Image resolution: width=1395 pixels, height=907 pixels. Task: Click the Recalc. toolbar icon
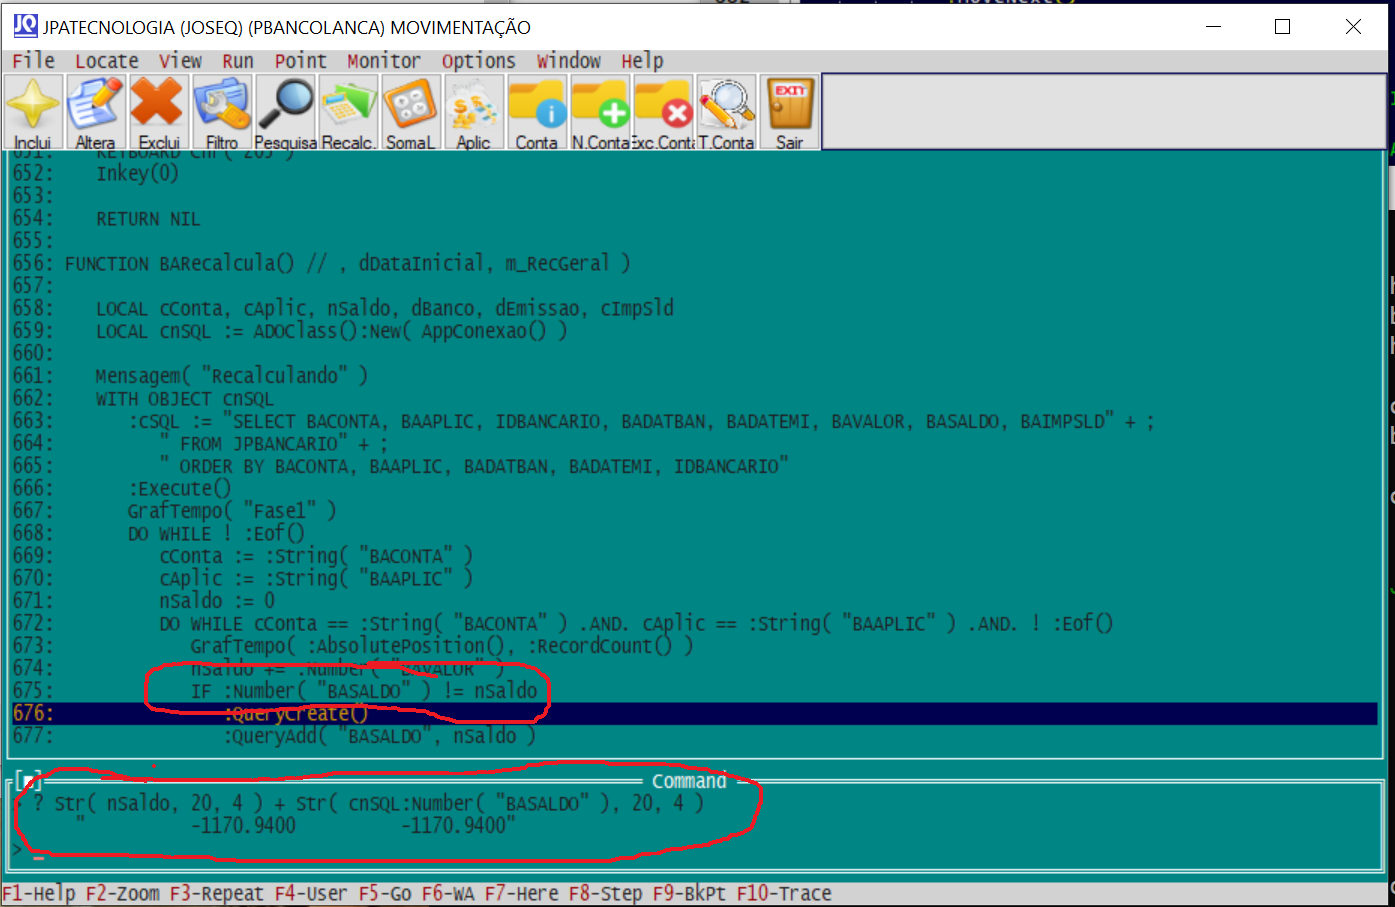tap(348, 113)
